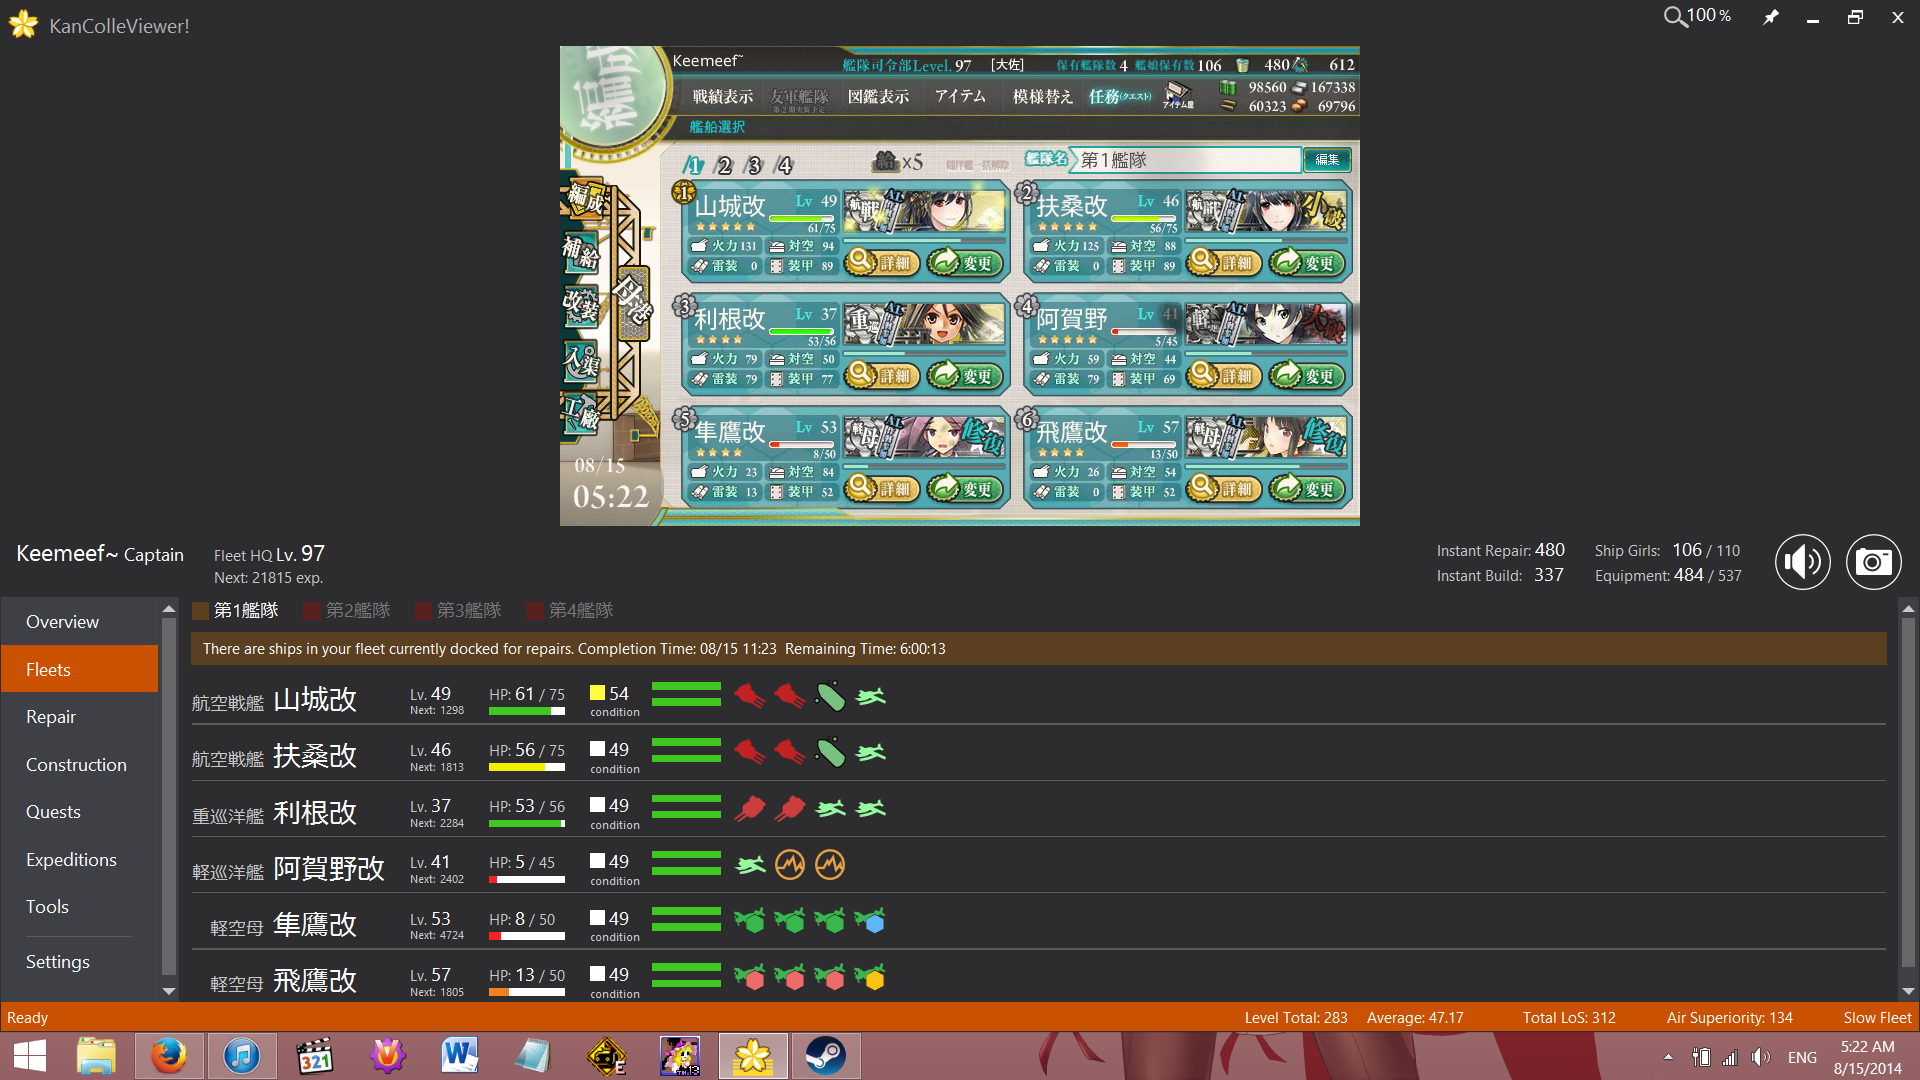Image resolution: width=1920 pixels, height=1080 pixels.
Task: Select in-game fleet number 4 tab
Action: tap(785, 166)
